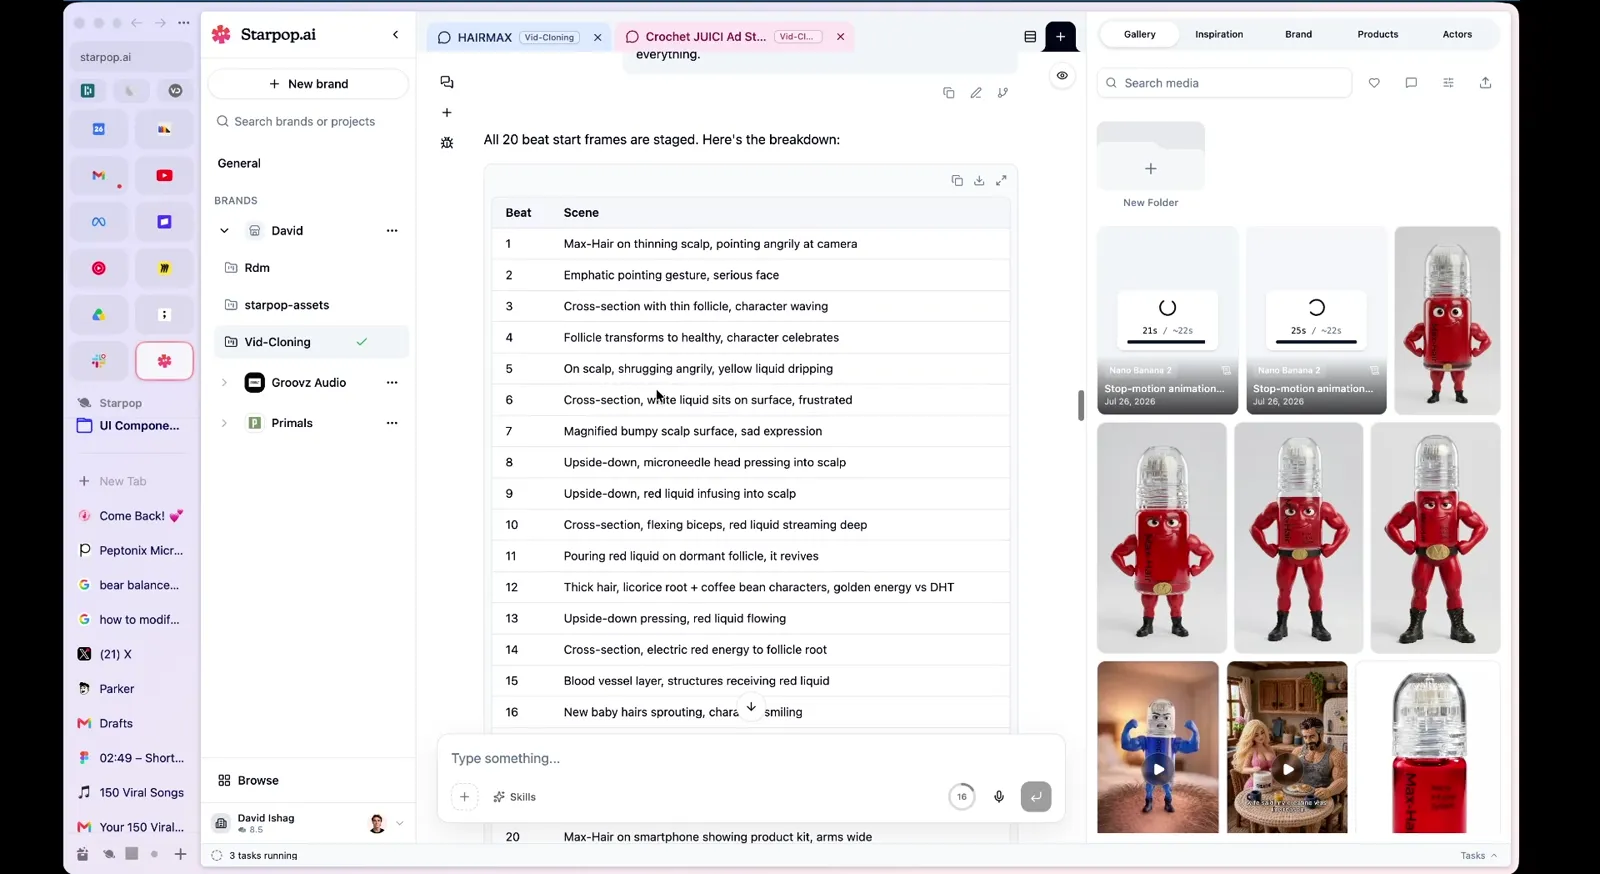Viewport: 1600px width, 874px height.
Task: Toggle the eye preview visibility button
Action: [x=1062, y=76]
